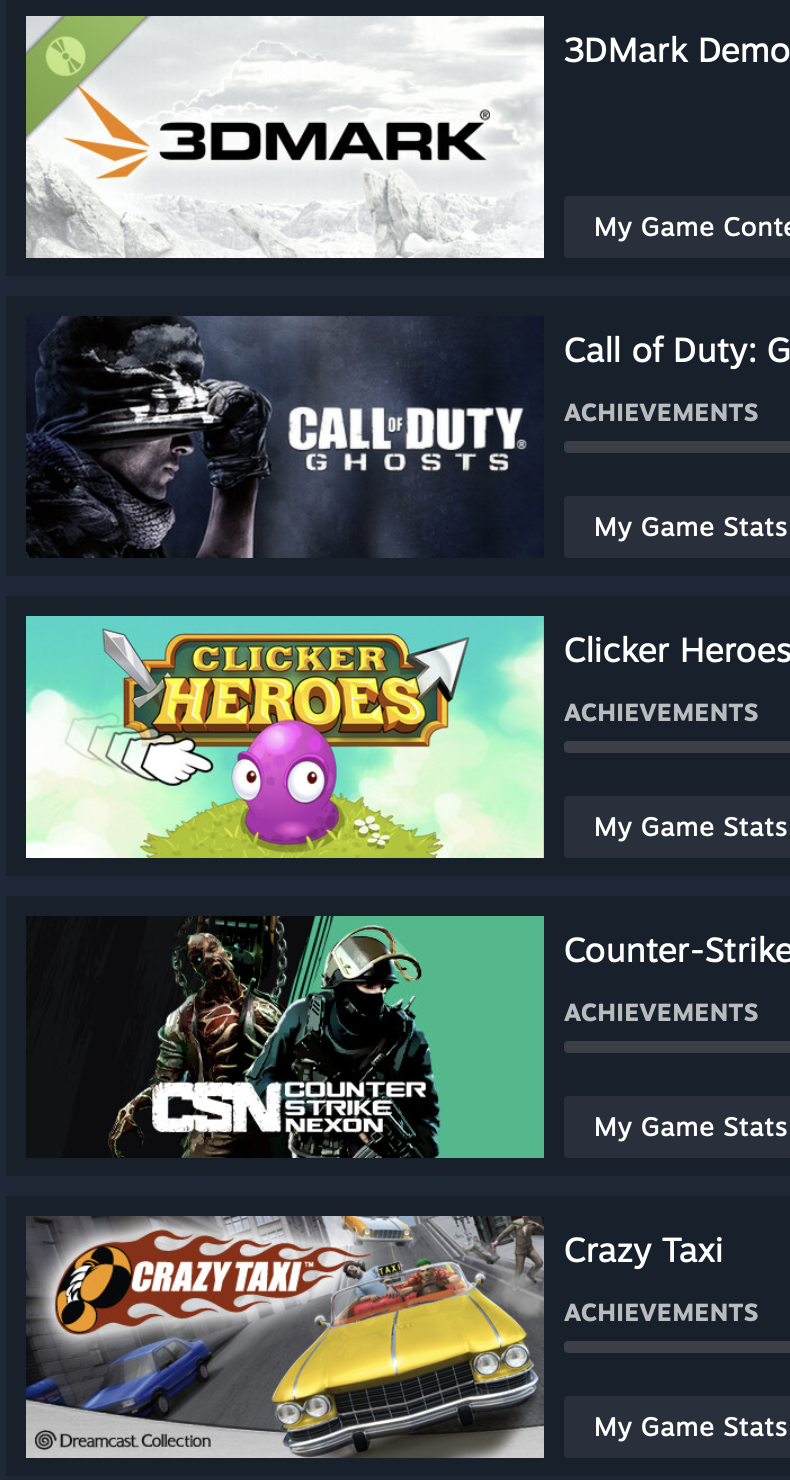Click the Clicker Heroes game title
This screenshot has width=790, height=1480.
pyautogui.click(x=677, y=650)
